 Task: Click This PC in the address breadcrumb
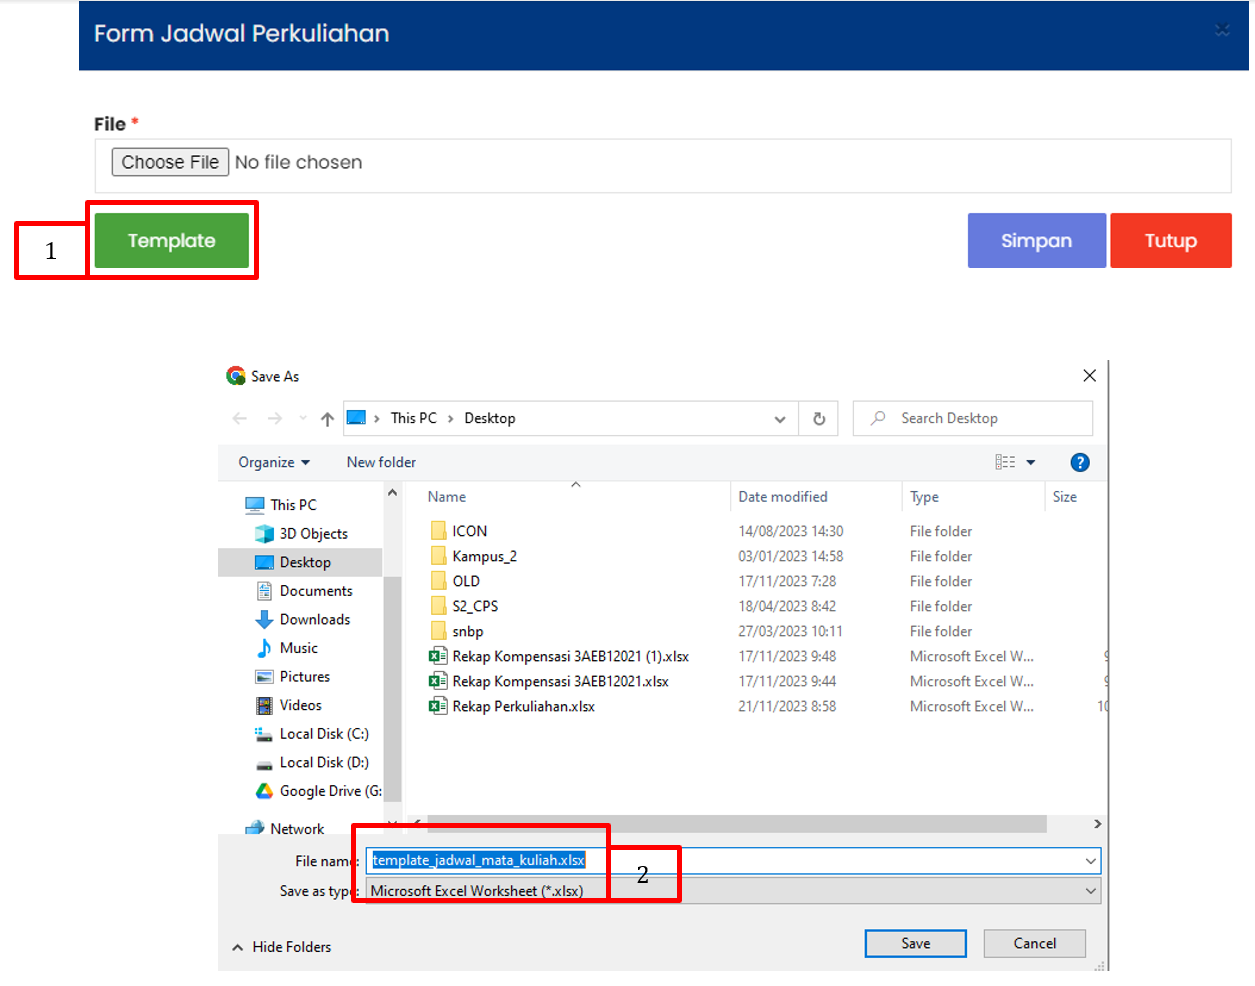[x=413, y=418]
